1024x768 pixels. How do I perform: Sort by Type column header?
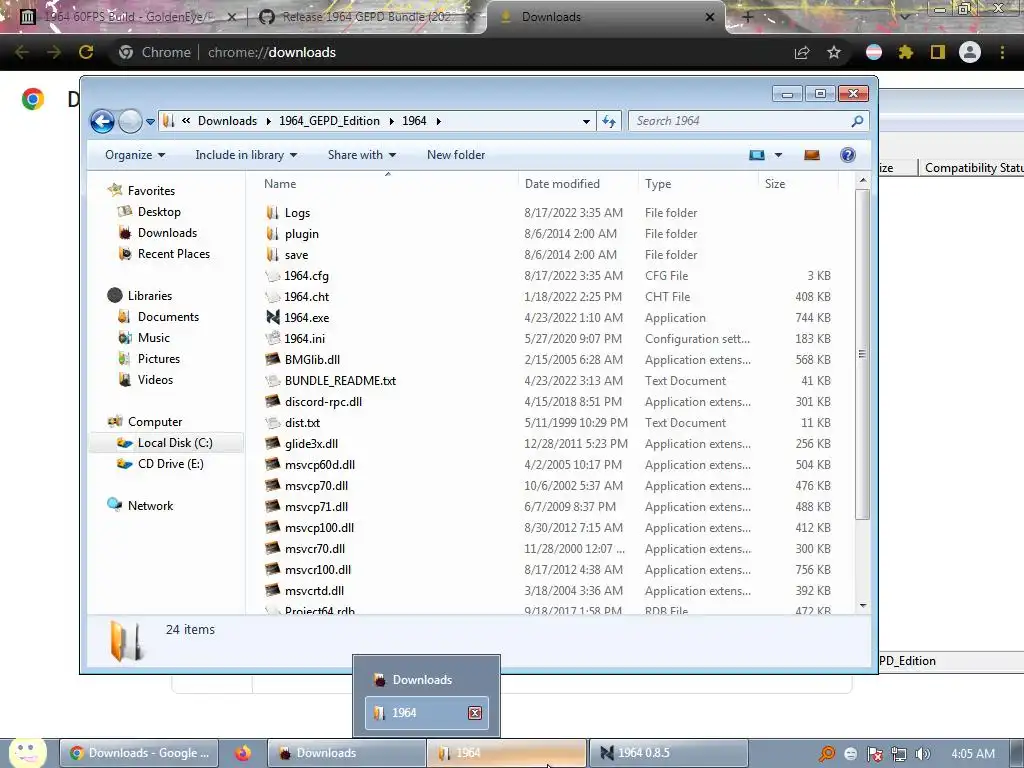(658, 184)
